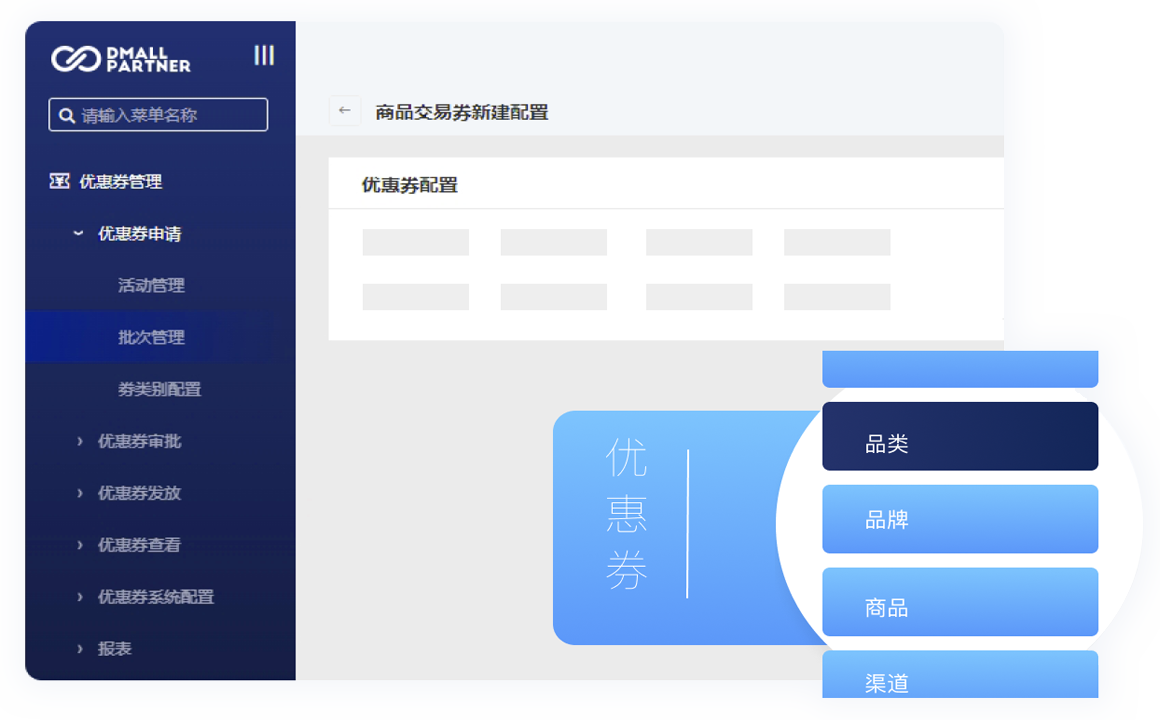1160x720 pixels.
Task: Expand the 优惠券发放 menu chevron
Action: coord(80,493)
